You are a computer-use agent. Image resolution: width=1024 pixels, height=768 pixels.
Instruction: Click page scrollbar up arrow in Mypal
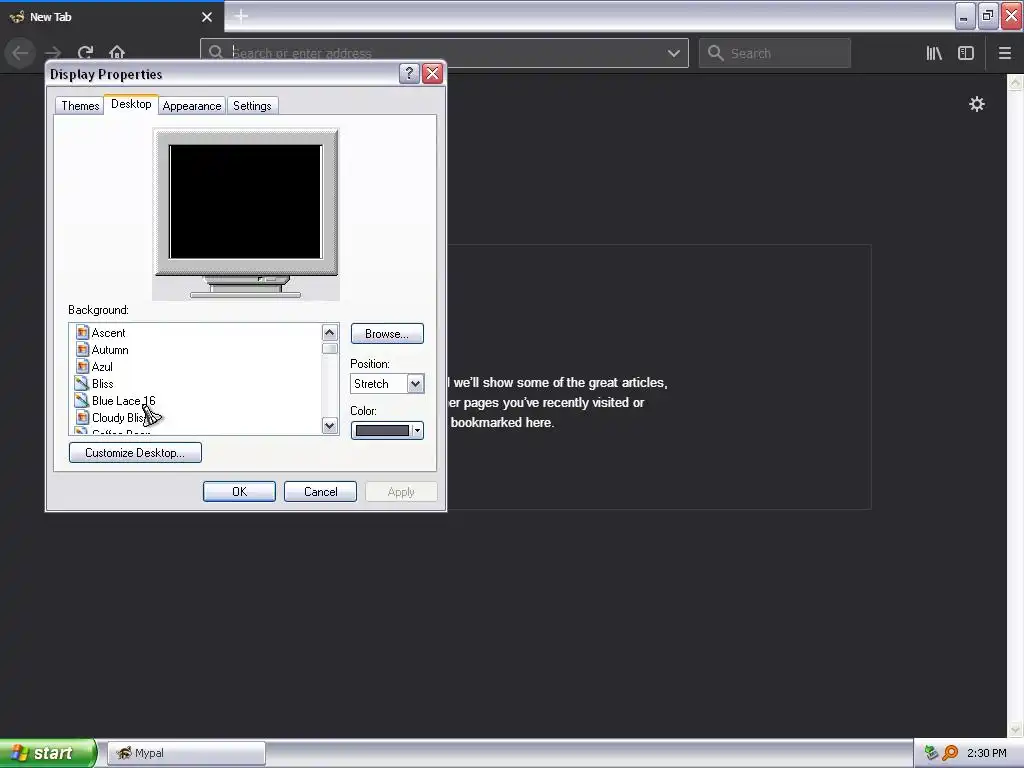pyautogui.click(x=1015, y=82)
